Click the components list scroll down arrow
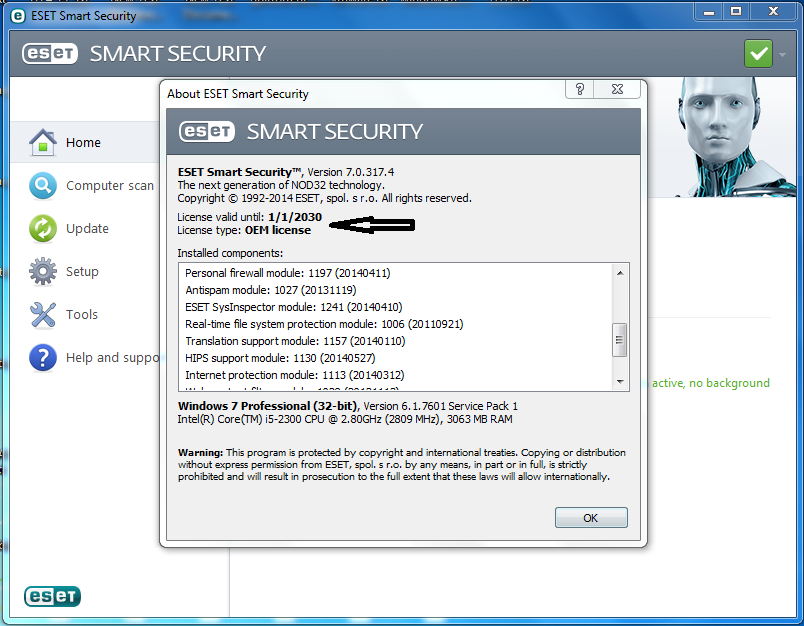The width and height of the screenshot is (804, 626). click(620, 381)
